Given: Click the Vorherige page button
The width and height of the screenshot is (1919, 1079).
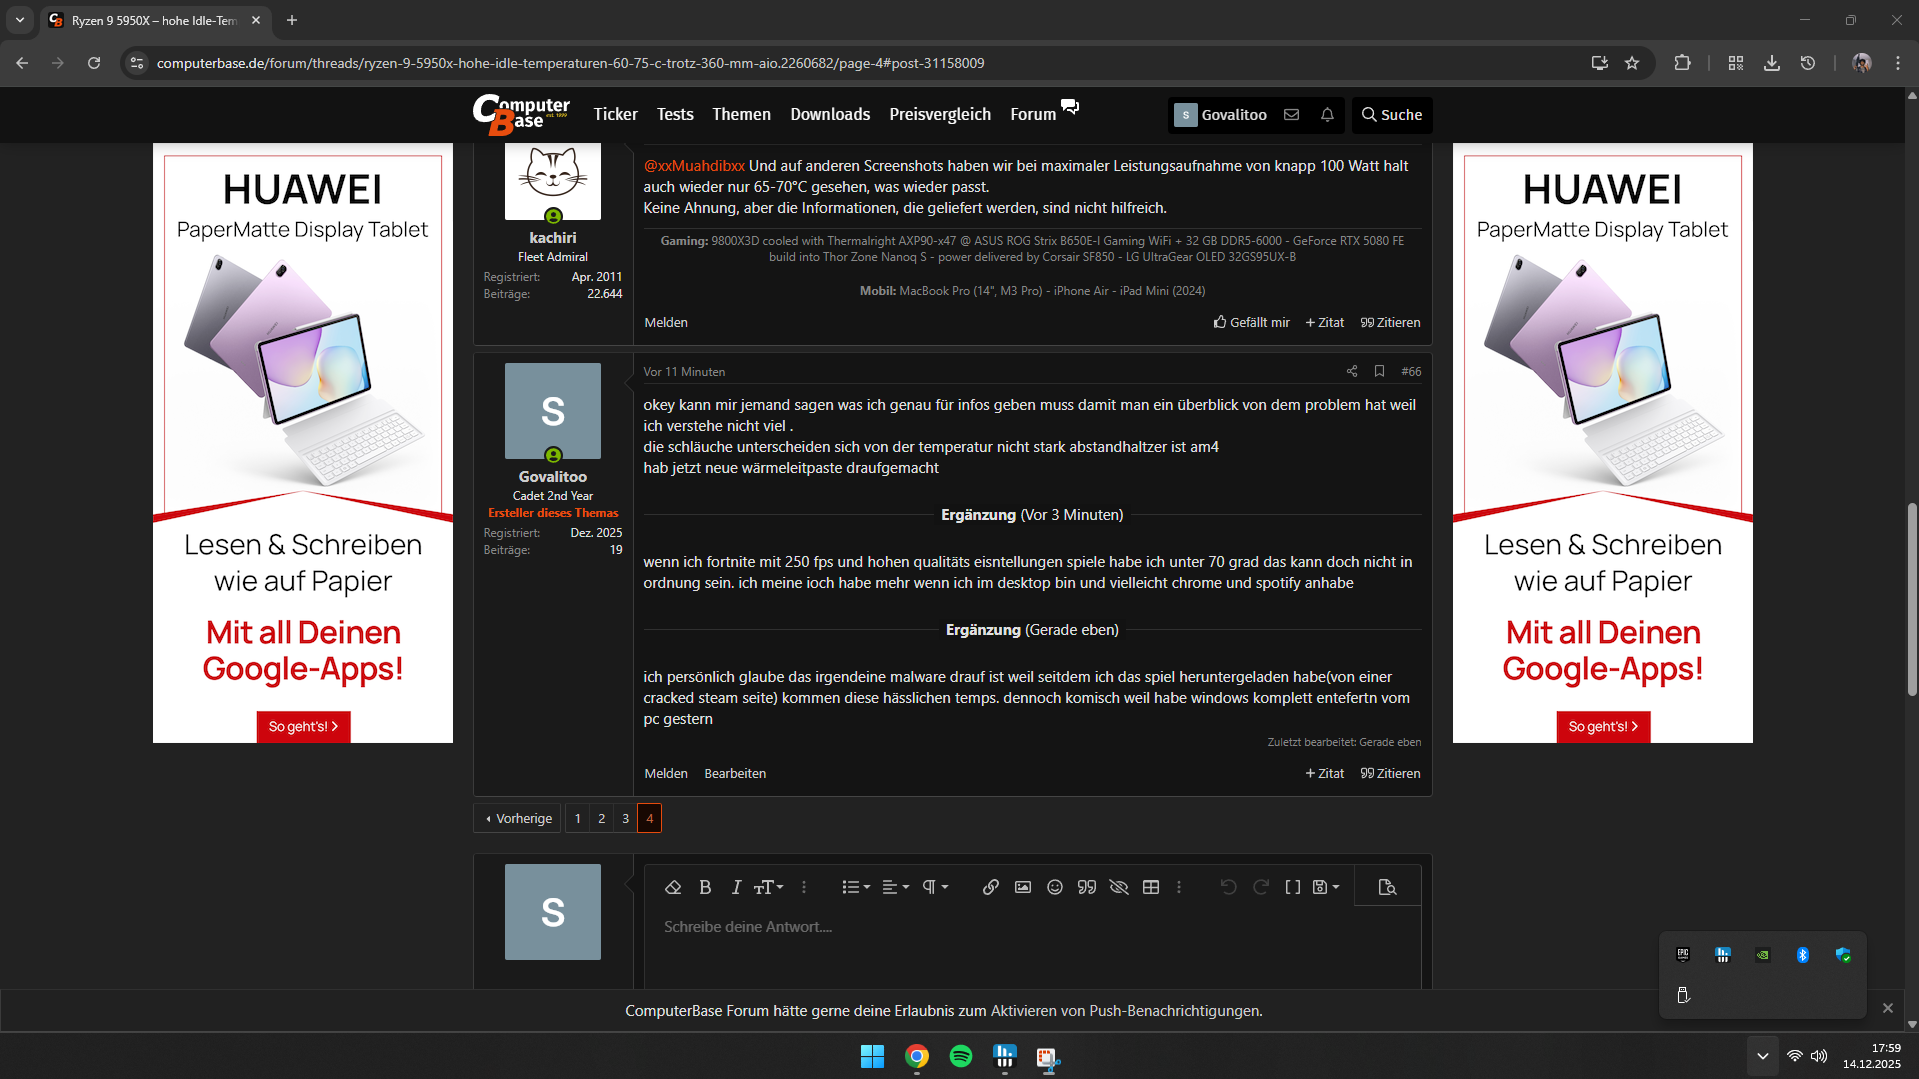Looking at the screenshot, I should 518,818.
